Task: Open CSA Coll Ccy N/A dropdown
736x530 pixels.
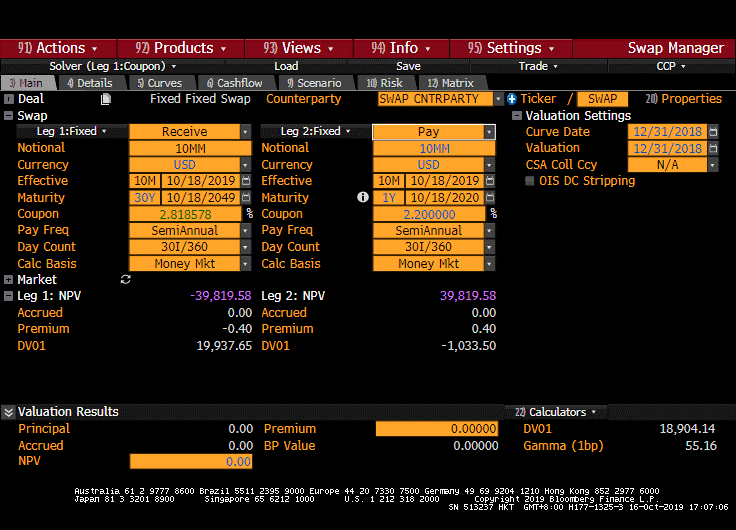Action: 713,165
